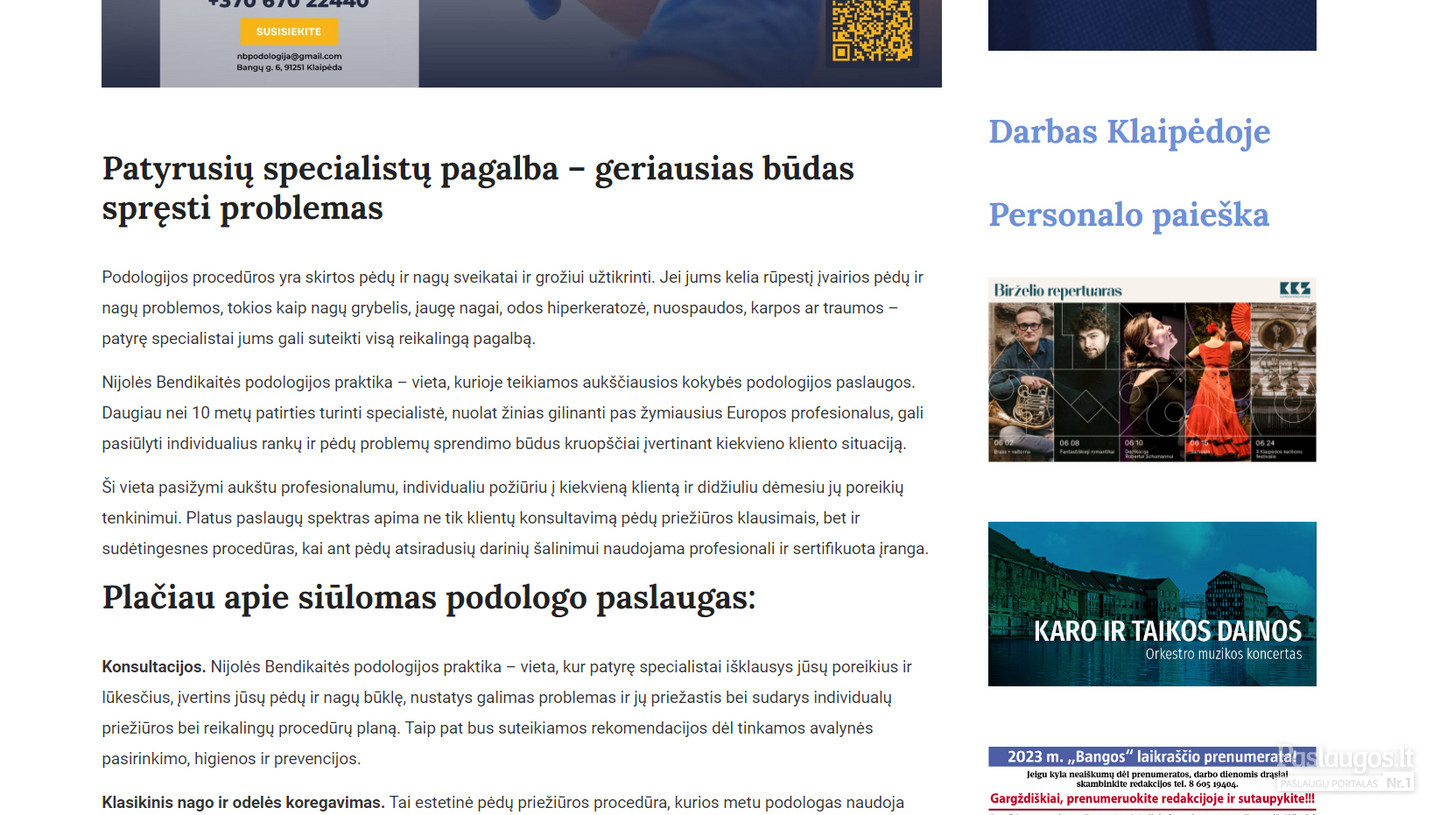1440x815 pixels.
Task: Click bold Klasikinis nago ir odelės koregavimas text
Action: (243, 802)
